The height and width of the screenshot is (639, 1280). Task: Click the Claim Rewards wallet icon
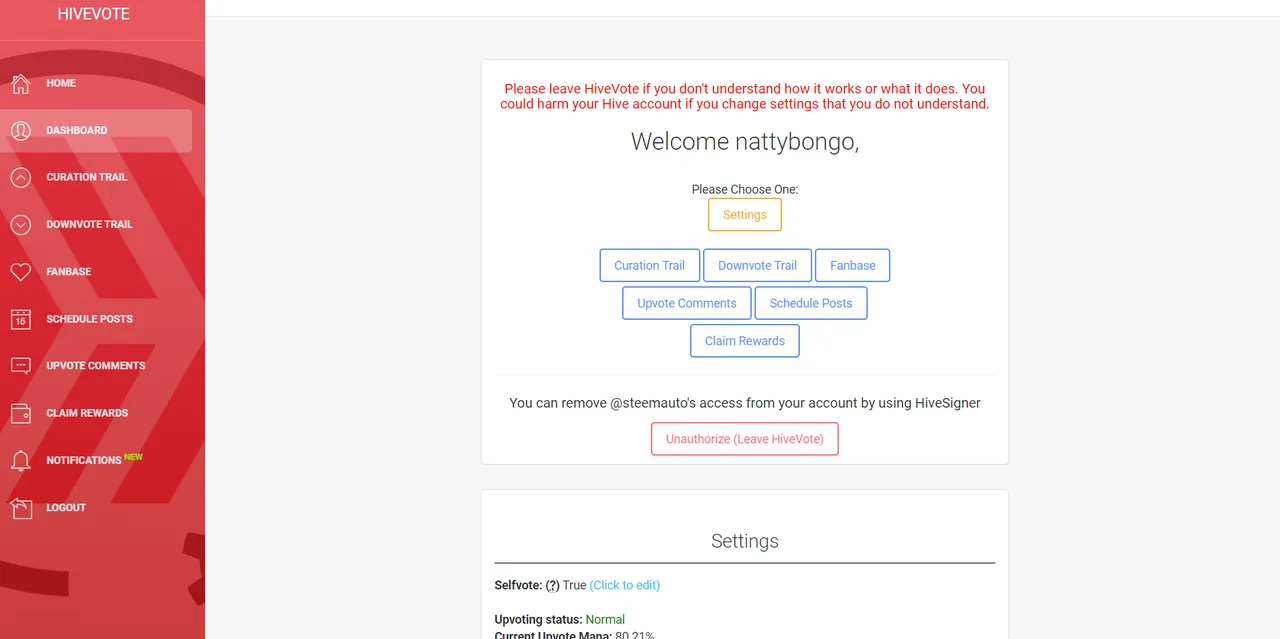[20, 413]
